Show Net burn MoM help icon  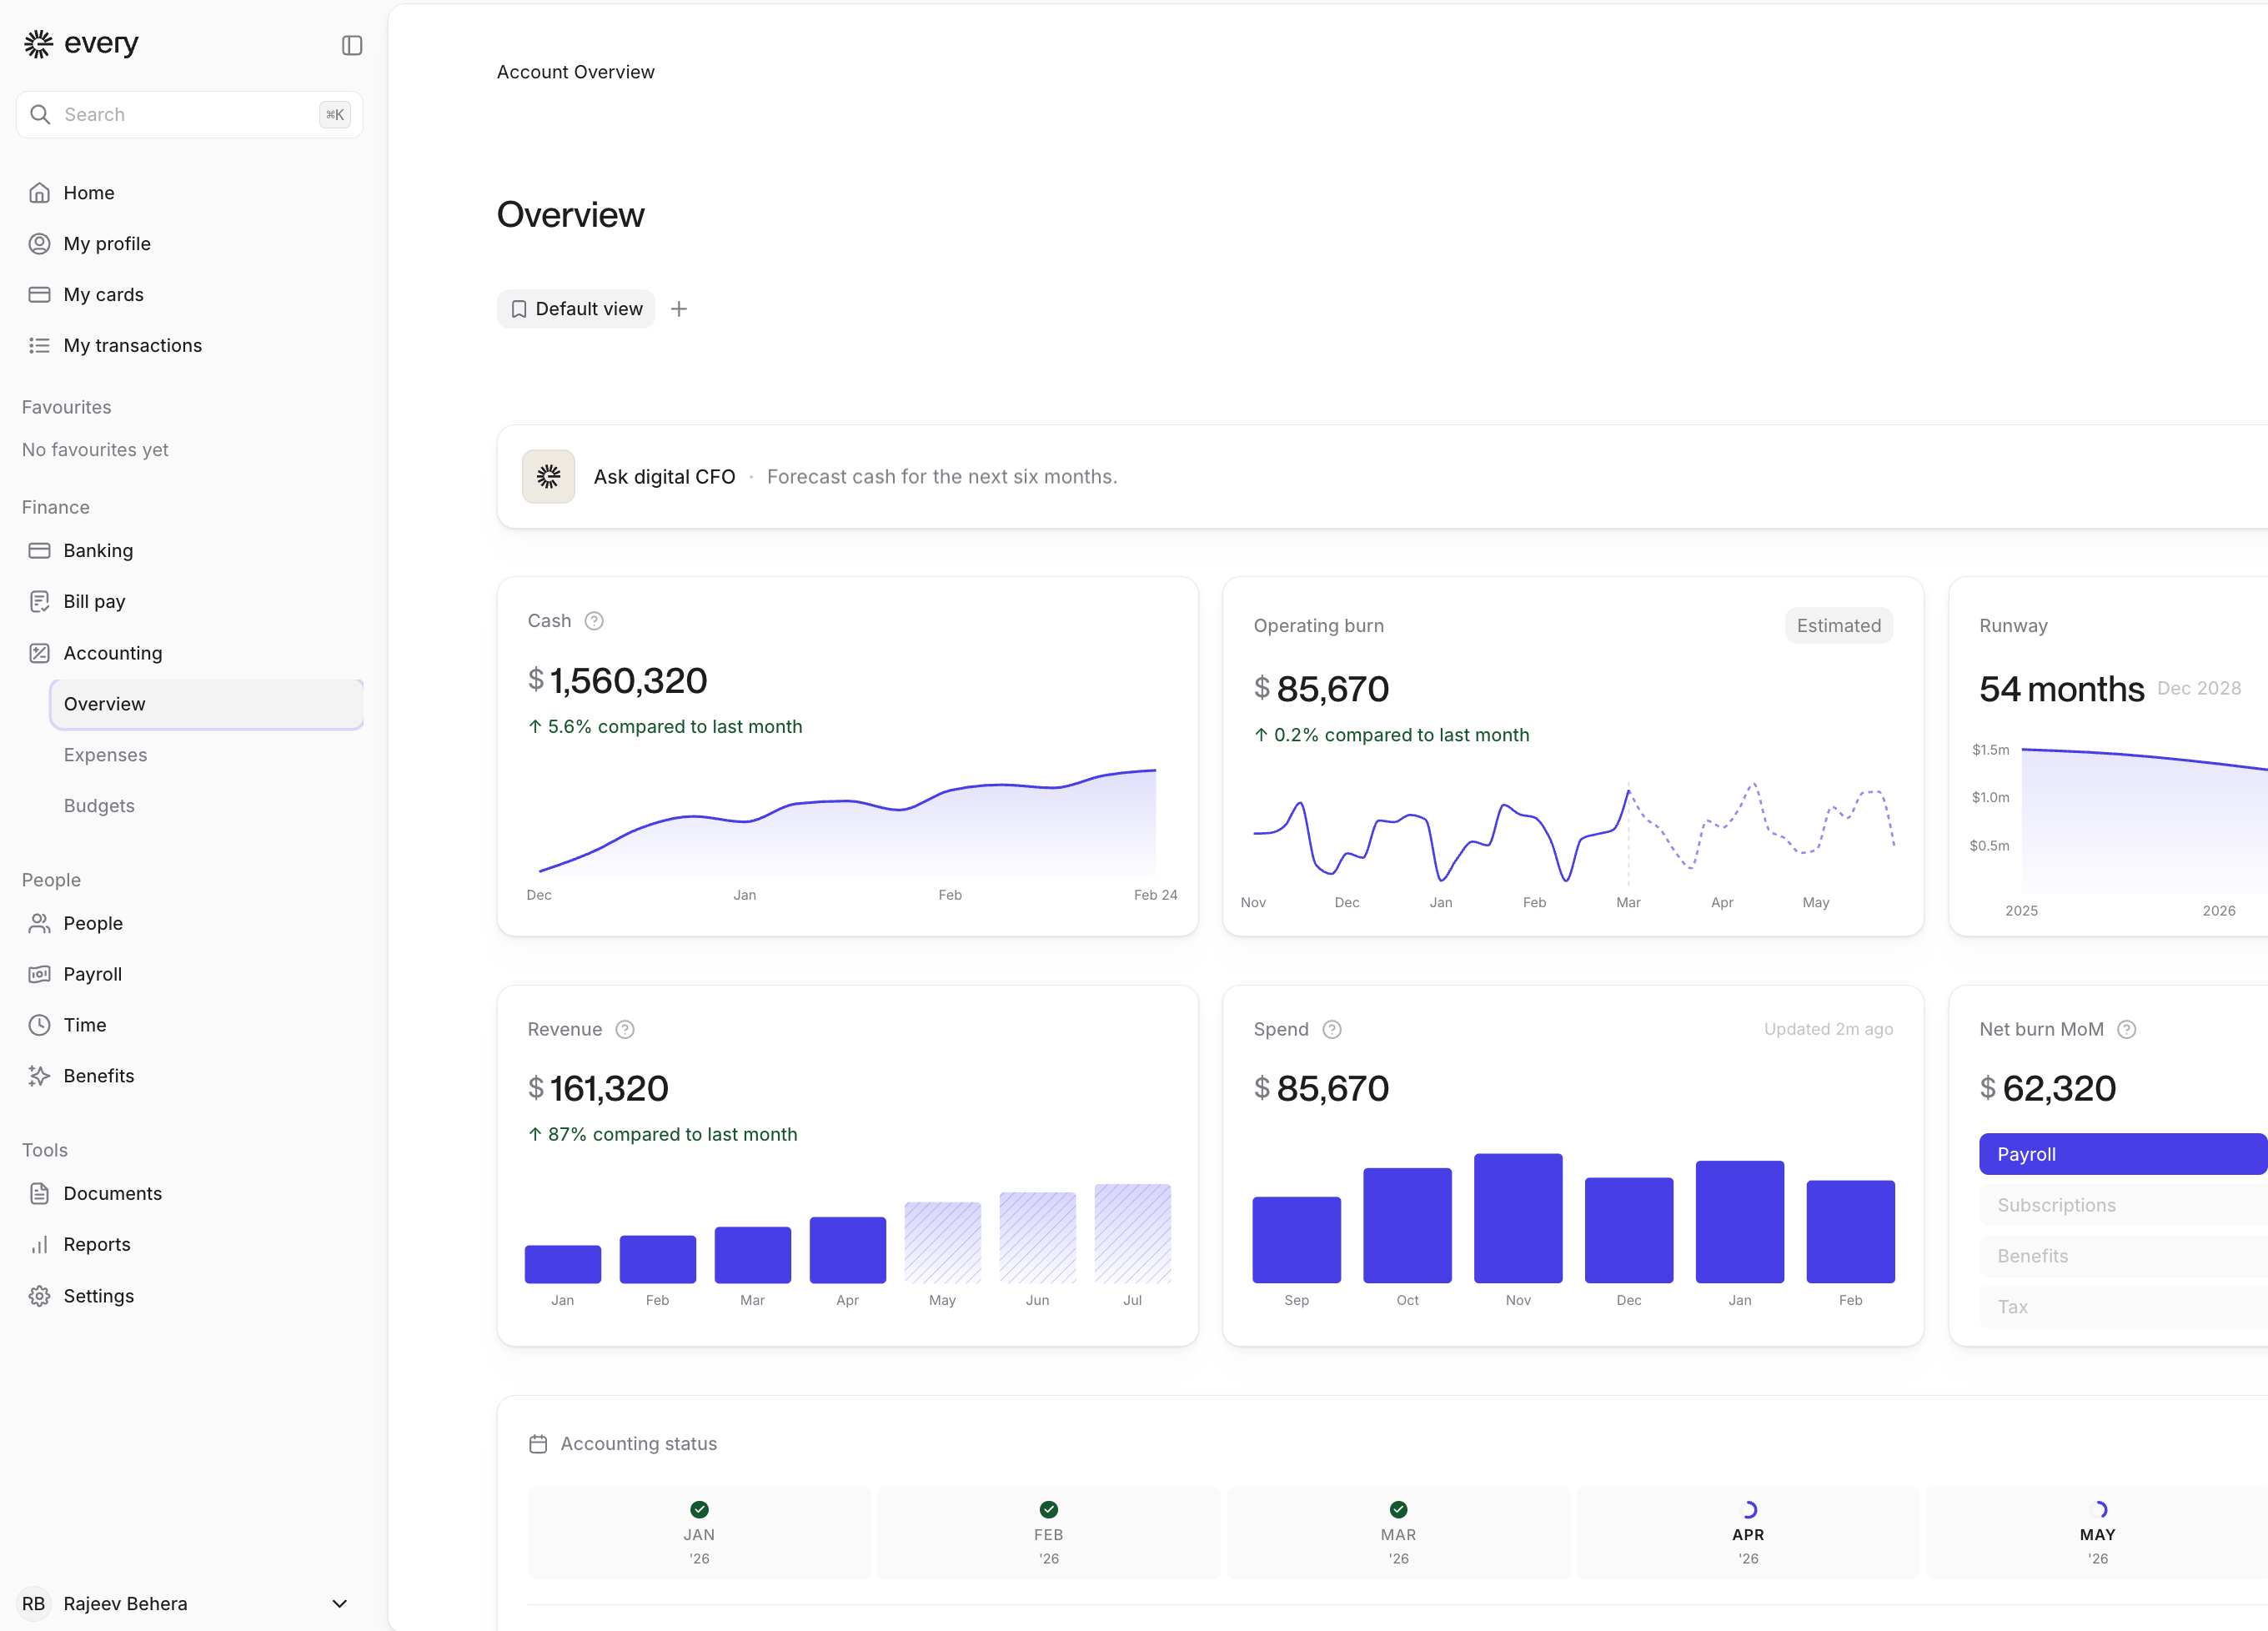(2127, 1030)
